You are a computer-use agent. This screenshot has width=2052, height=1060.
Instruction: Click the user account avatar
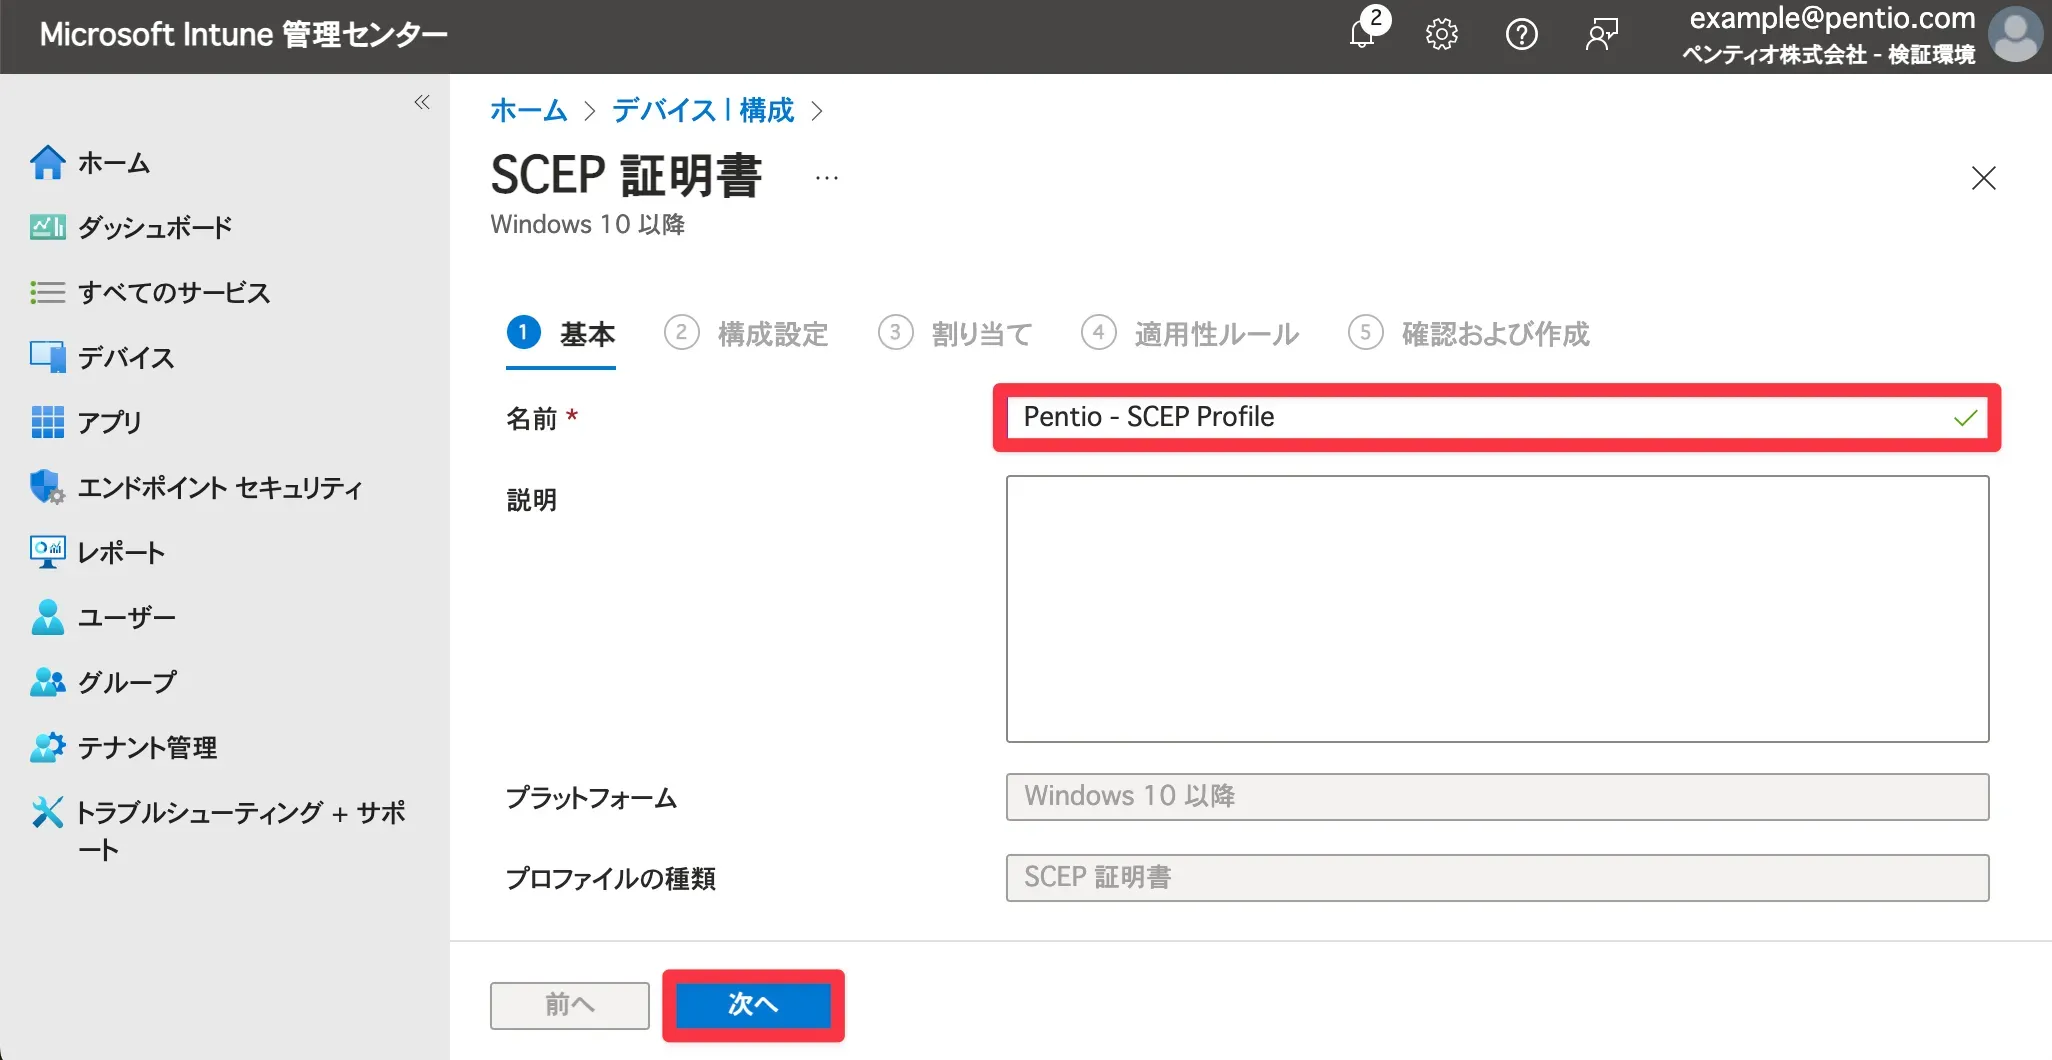pyautogui.click(x=2015, y=35)
